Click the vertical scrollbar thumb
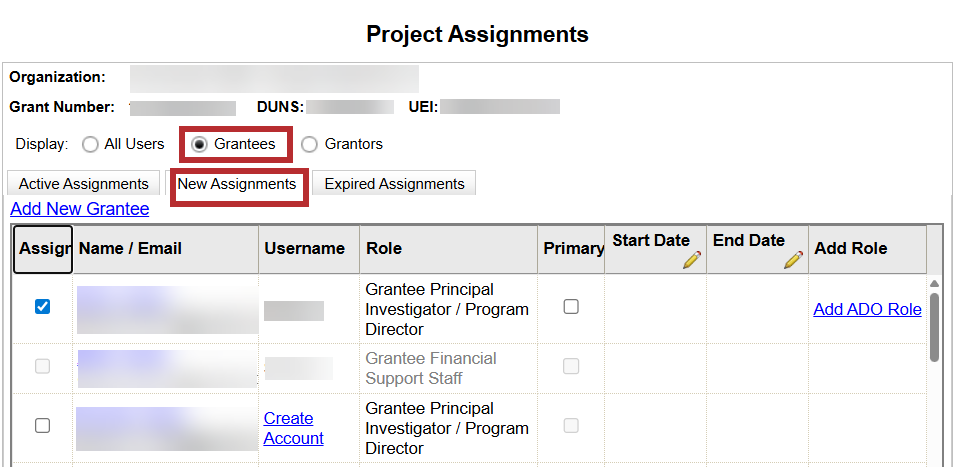 (934, 326)
